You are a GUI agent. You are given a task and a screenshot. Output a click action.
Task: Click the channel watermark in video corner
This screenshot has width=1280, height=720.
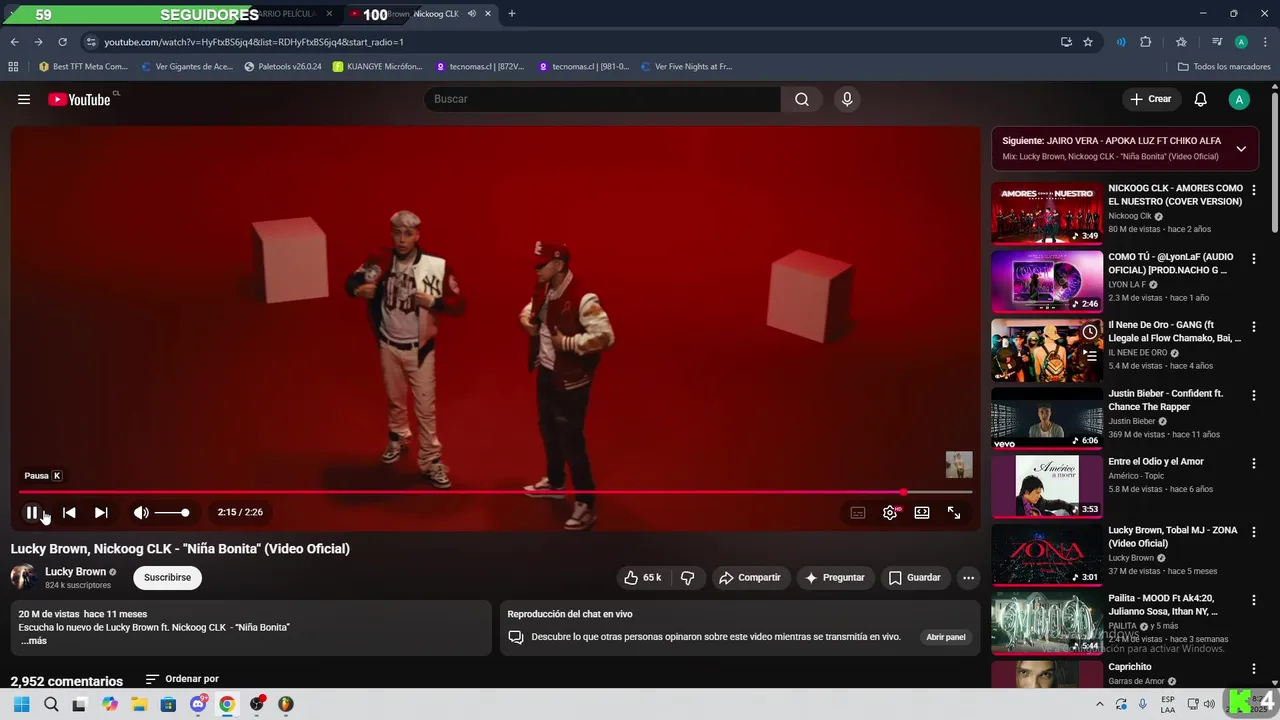click(x=959, y=464)
